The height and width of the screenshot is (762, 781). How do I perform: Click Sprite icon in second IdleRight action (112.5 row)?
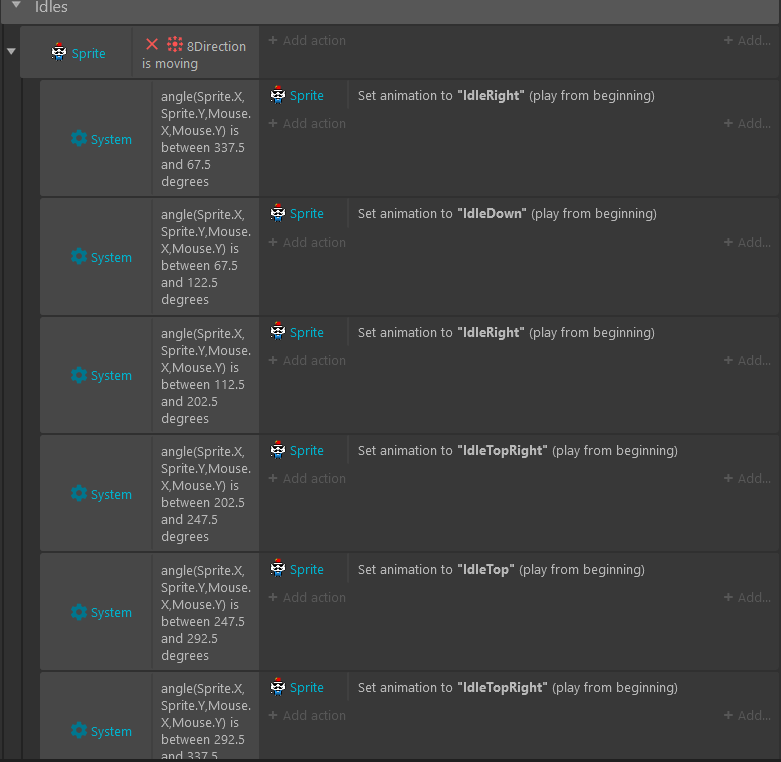(277, 331)
